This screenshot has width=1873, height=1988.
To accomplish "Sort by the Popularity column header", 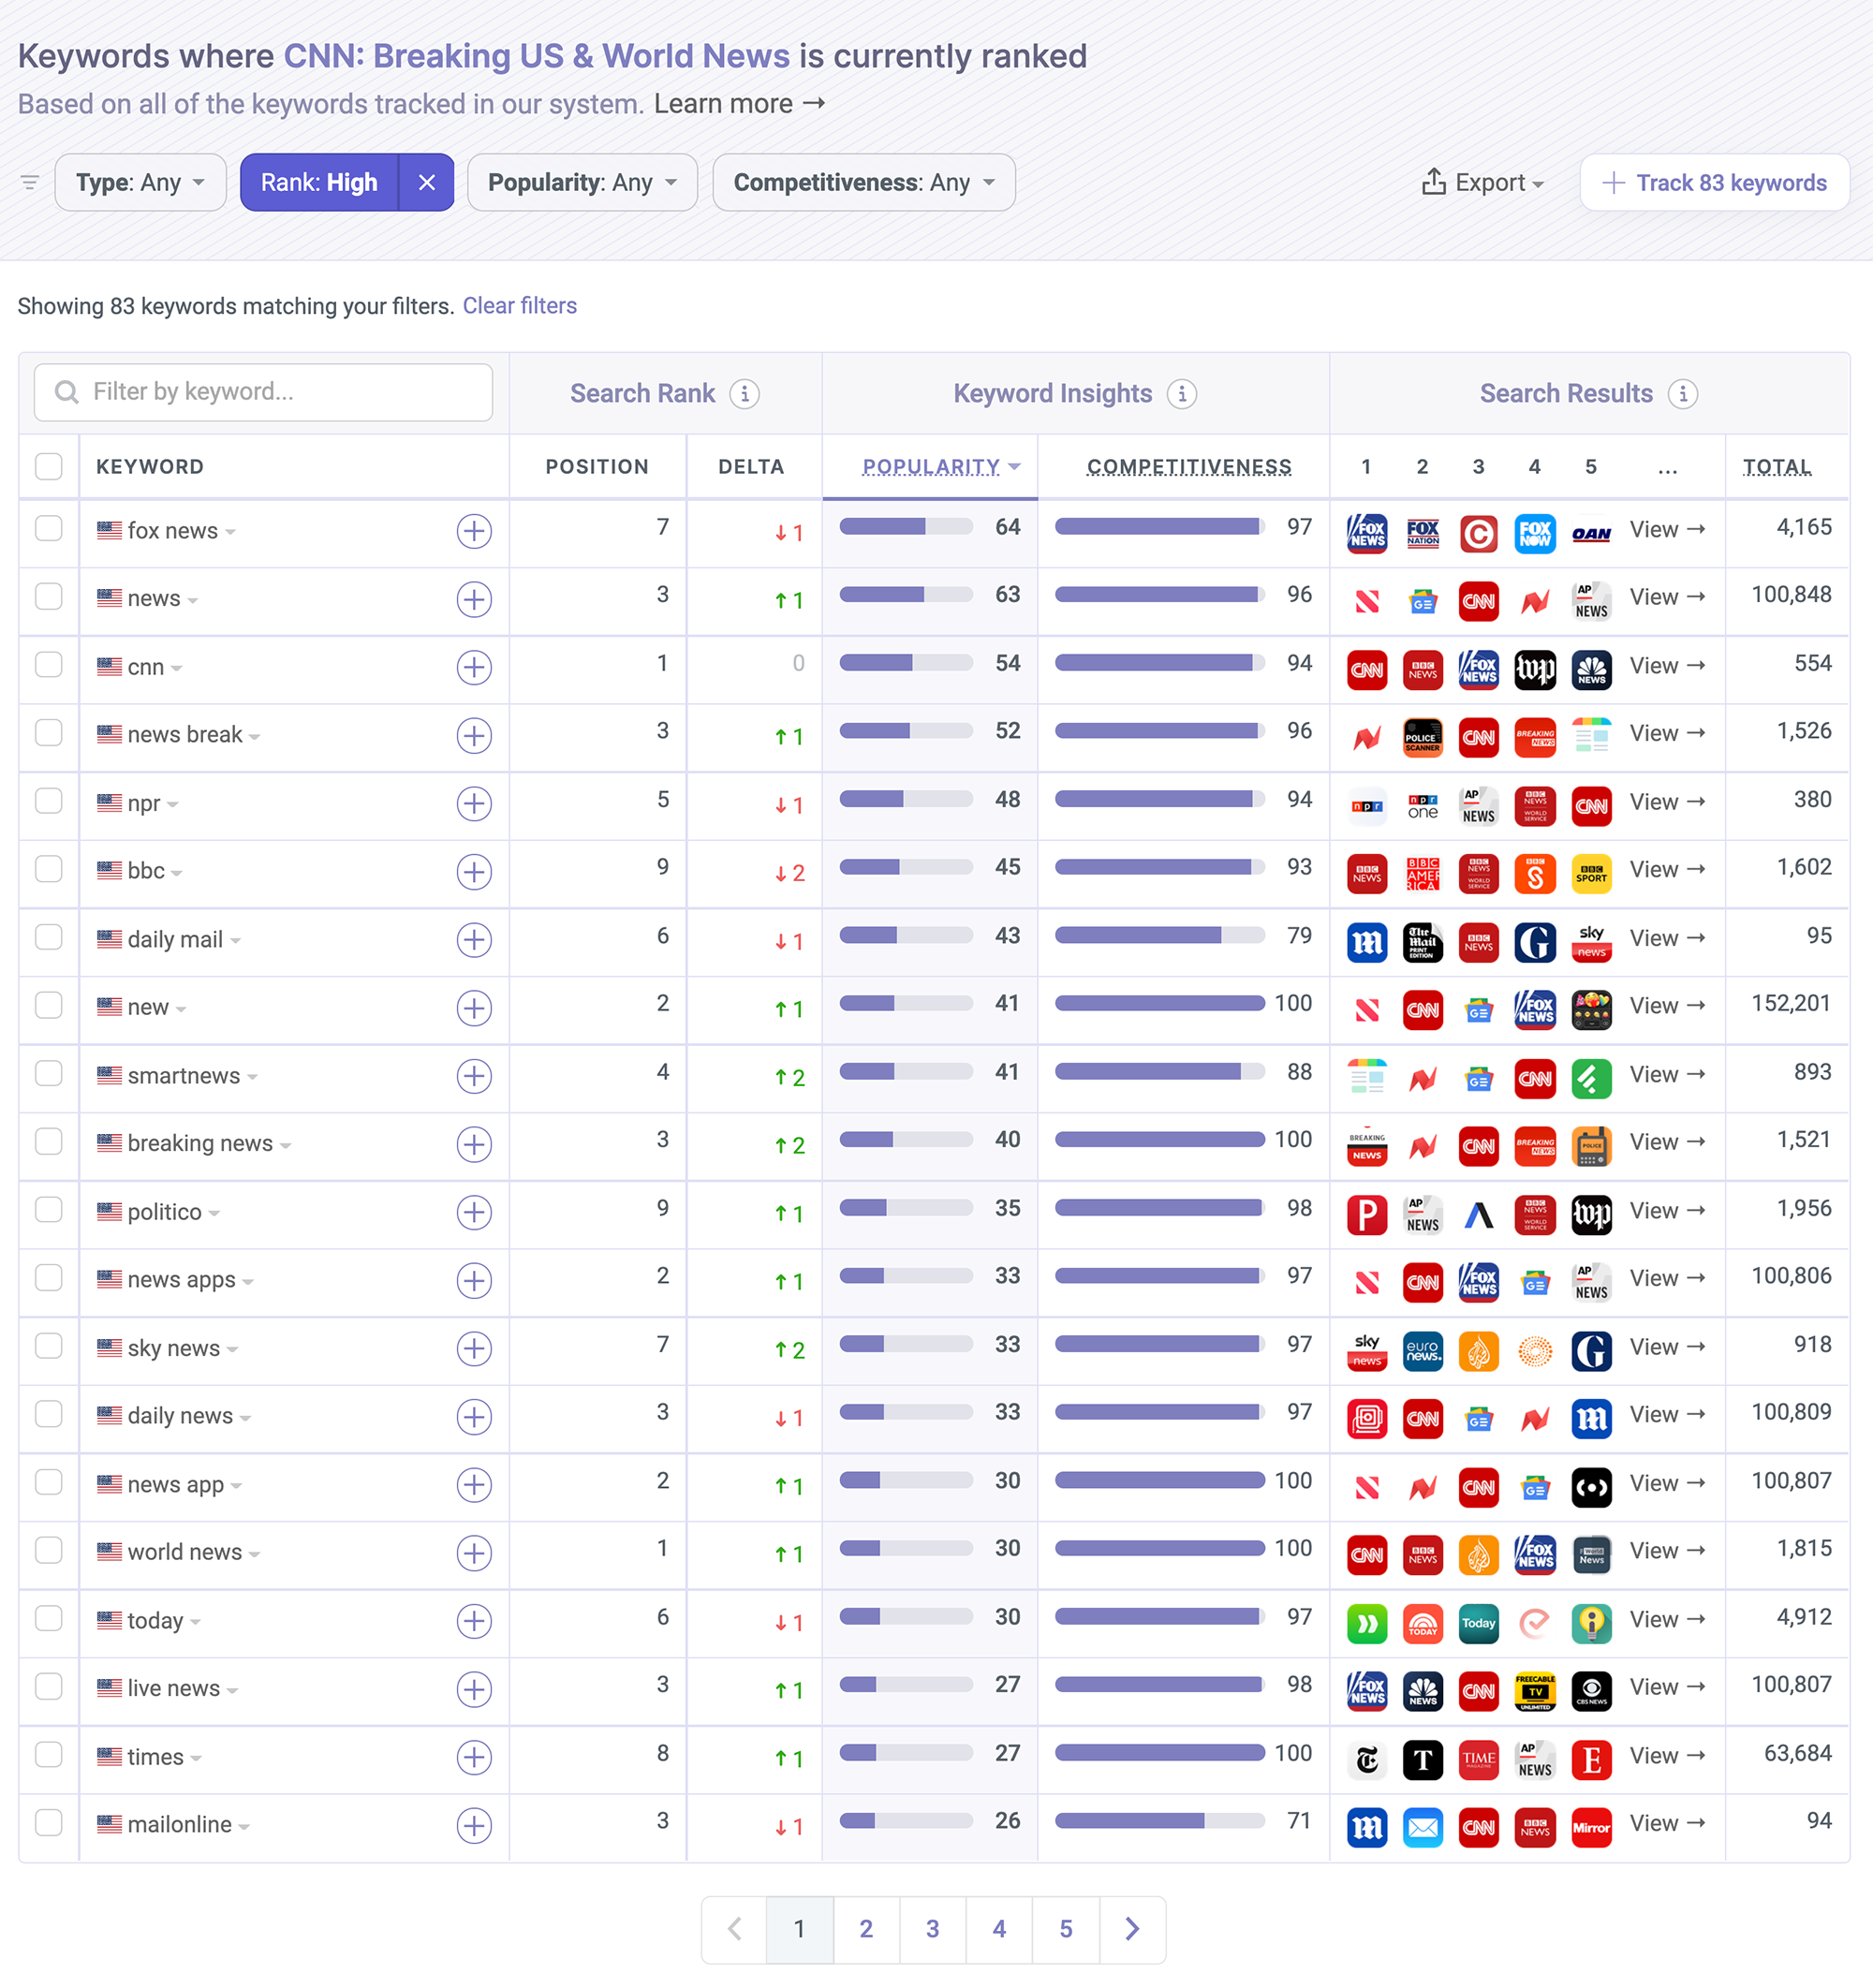I will tap(931, 467).
